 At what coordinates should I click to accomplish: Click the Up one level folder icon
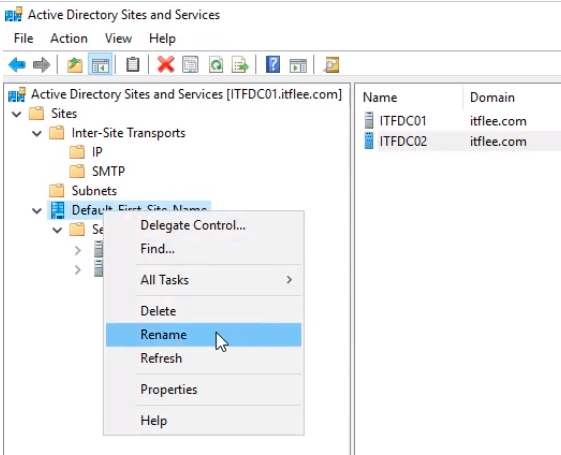tap(74, 65)
